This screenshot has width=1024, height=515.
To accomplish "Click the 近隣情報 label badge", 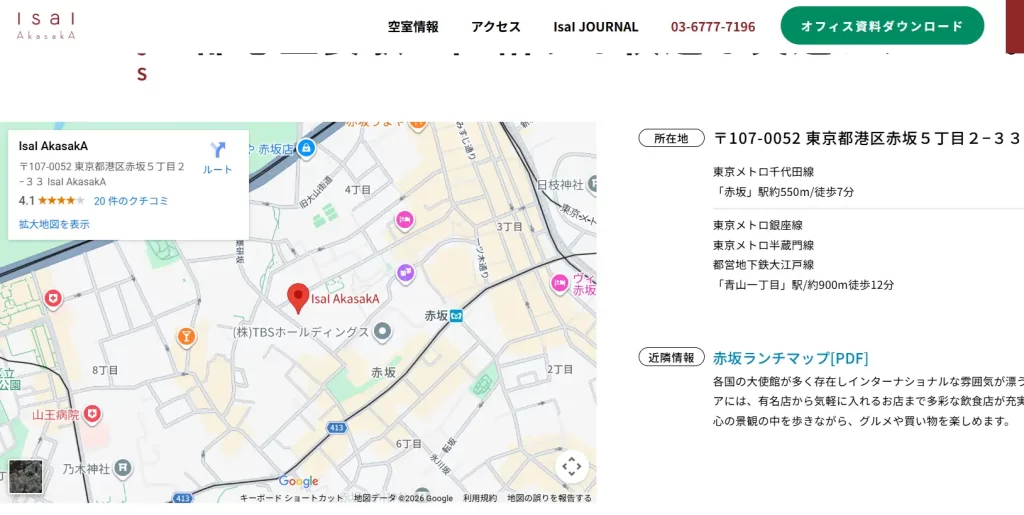I will click(671, 357).
